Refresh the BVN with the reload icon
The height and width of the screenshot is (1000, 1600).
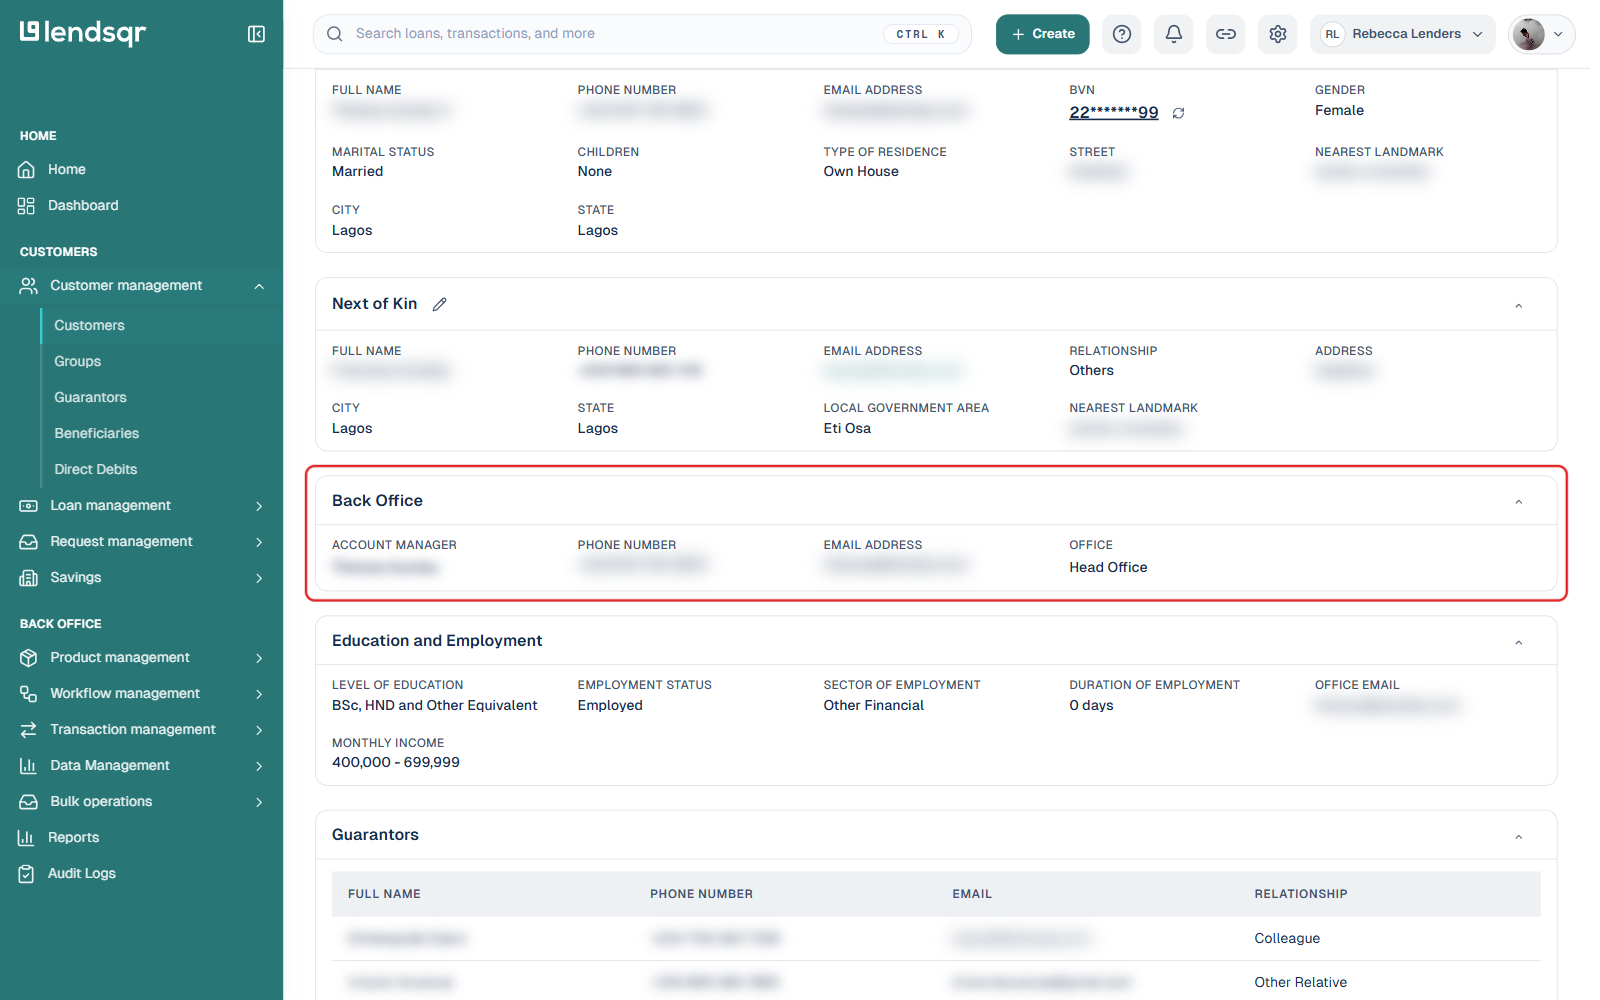(1179, 113)
